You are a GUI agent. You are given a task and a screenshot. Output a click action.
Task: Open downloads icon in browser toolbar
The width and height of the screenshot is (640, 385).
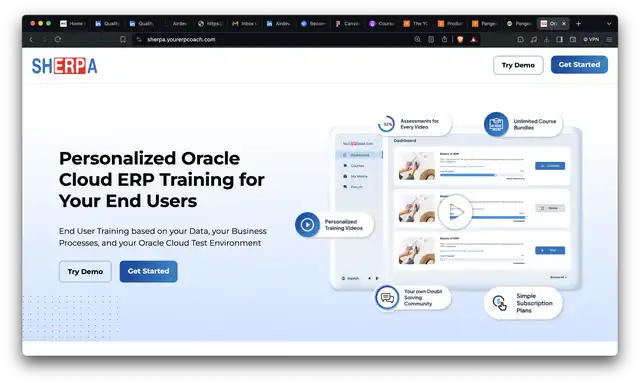(x=547, y=40)
